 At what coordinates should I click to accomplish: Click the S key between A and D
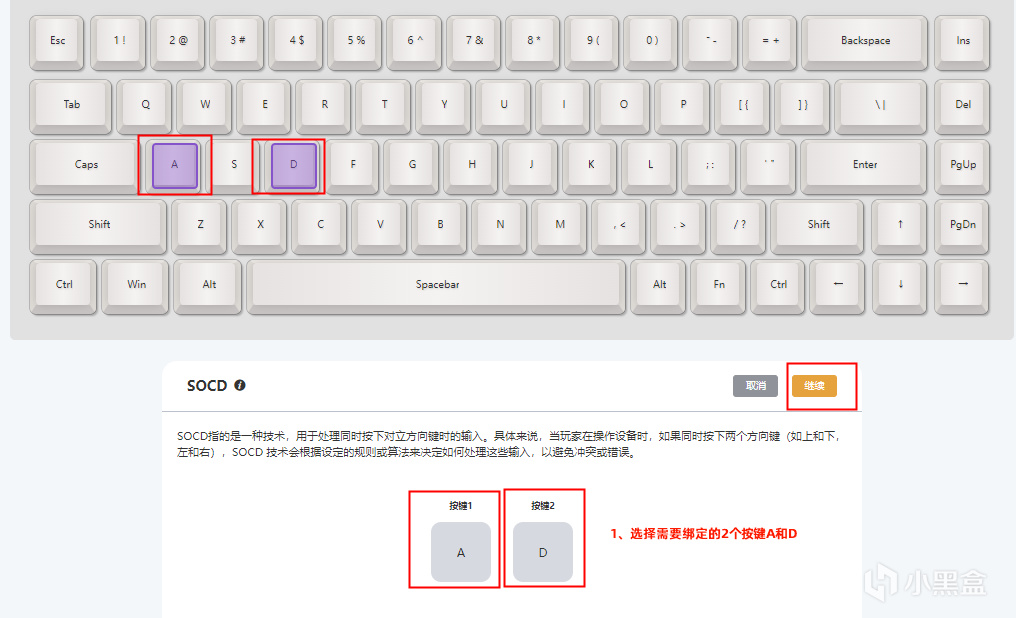[233, 166]
